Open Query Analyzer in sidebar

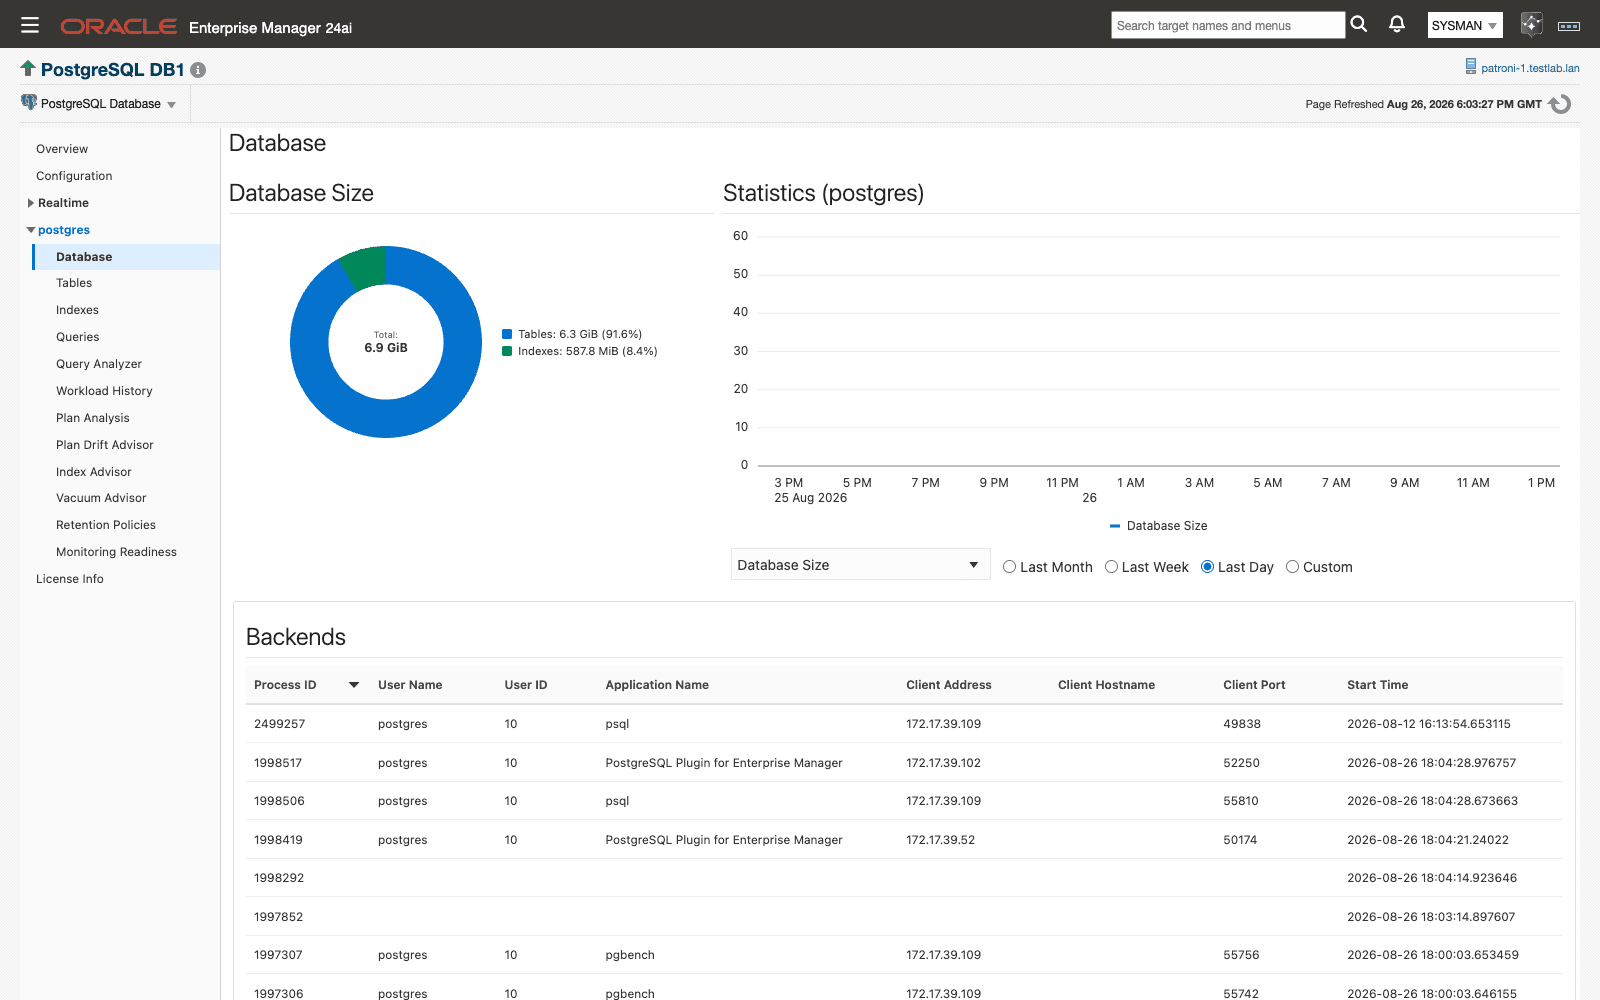(99, 364)
